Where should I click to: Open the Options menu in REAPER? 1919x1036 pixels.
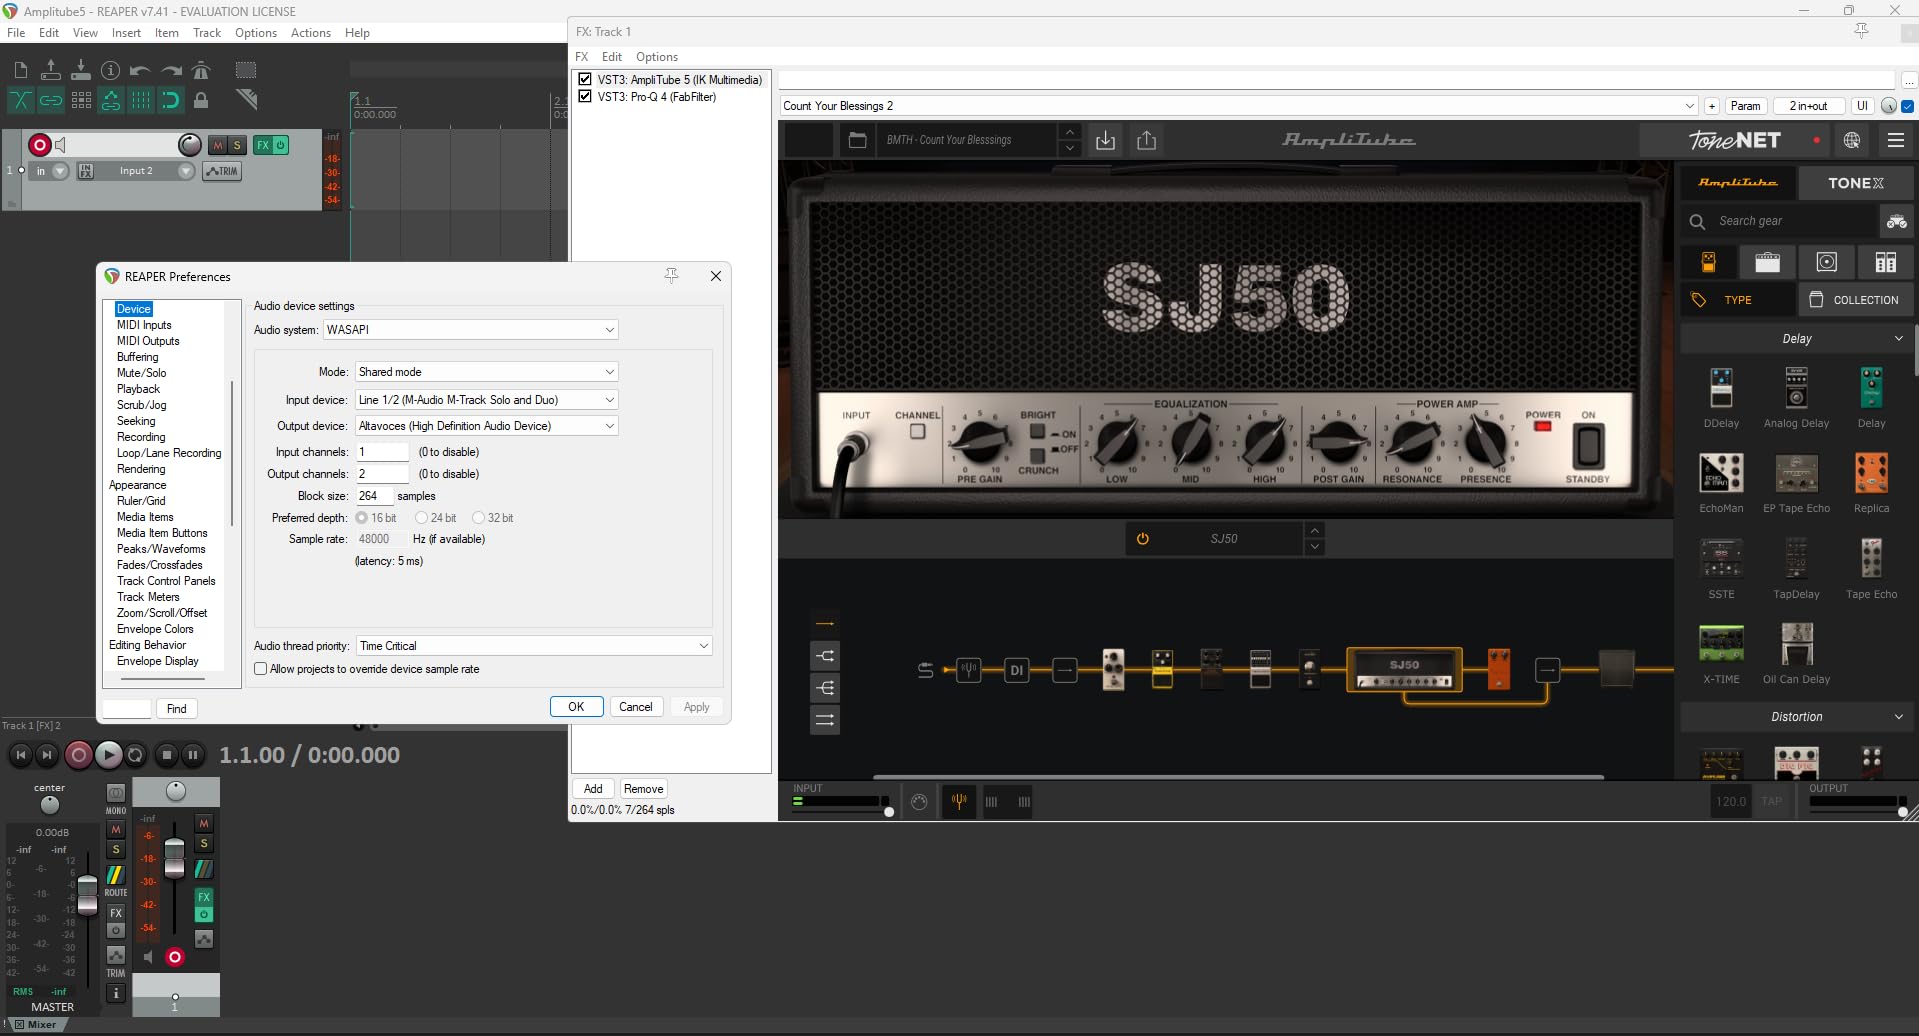pyautogui.click(x=255, y=32)
